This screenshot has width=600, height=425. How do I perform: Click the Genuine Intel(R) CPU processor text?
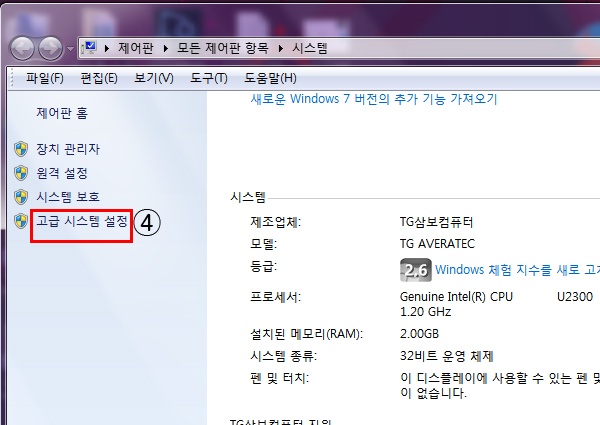pyautogui.click(x=456, y=296)
